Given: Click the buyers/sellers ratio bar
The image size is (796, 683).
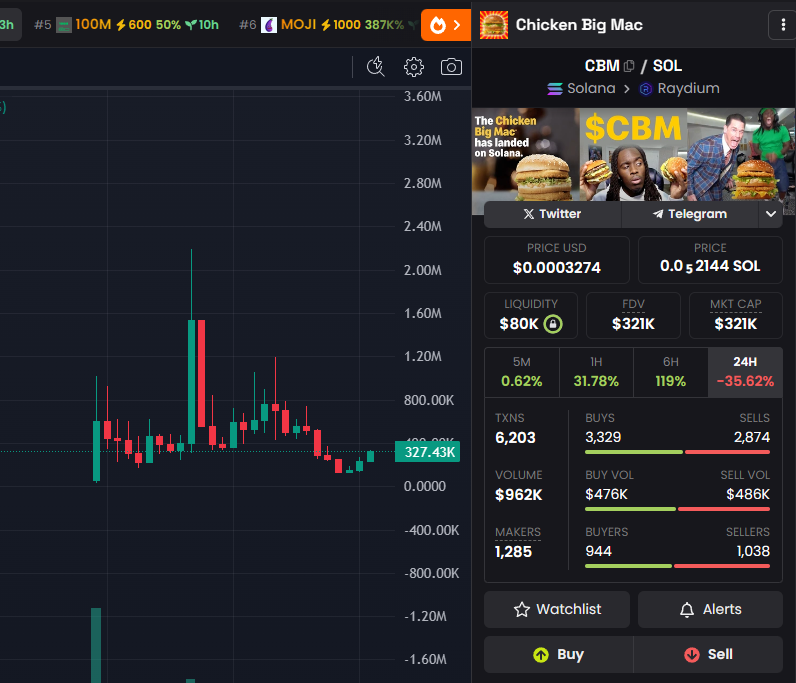Looking at the screenshot, I should [677, 566].
